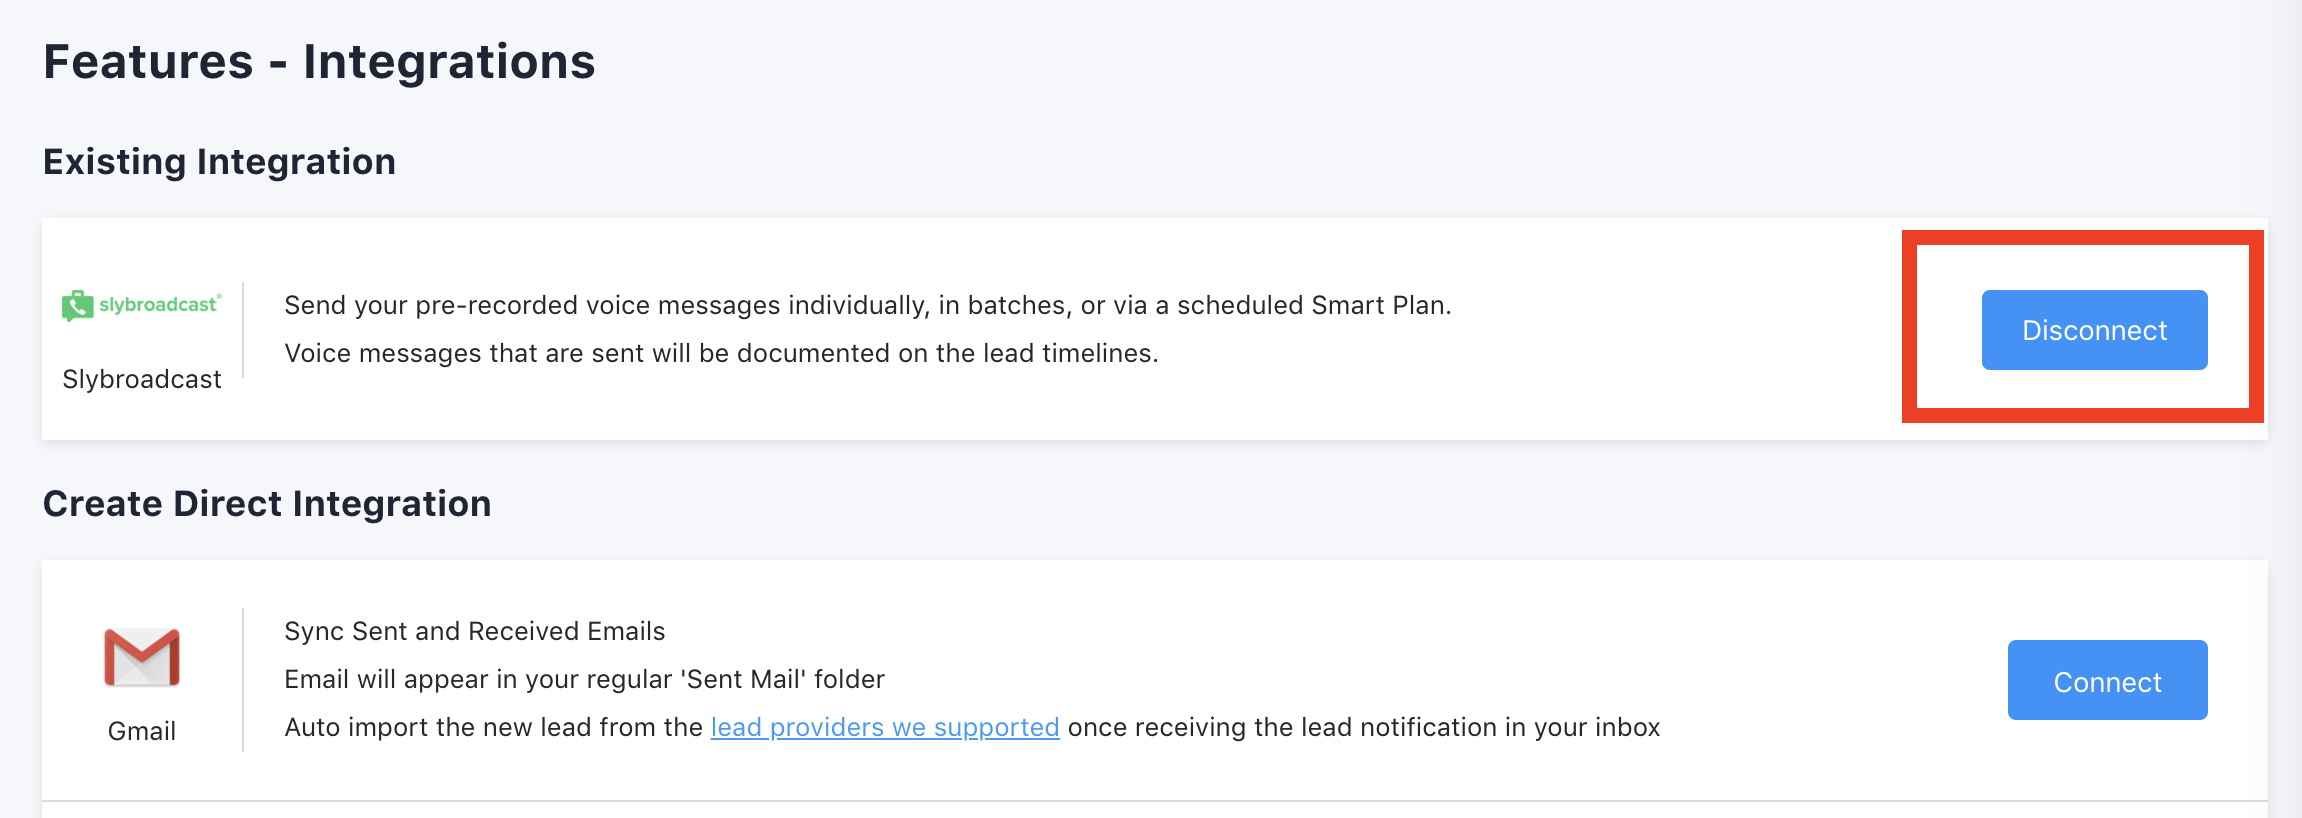Click the Gmail name label under icon
Image resolution: width=2302 pixels, height=818 pixels.
pyautogui.click(x=142, y=731)
